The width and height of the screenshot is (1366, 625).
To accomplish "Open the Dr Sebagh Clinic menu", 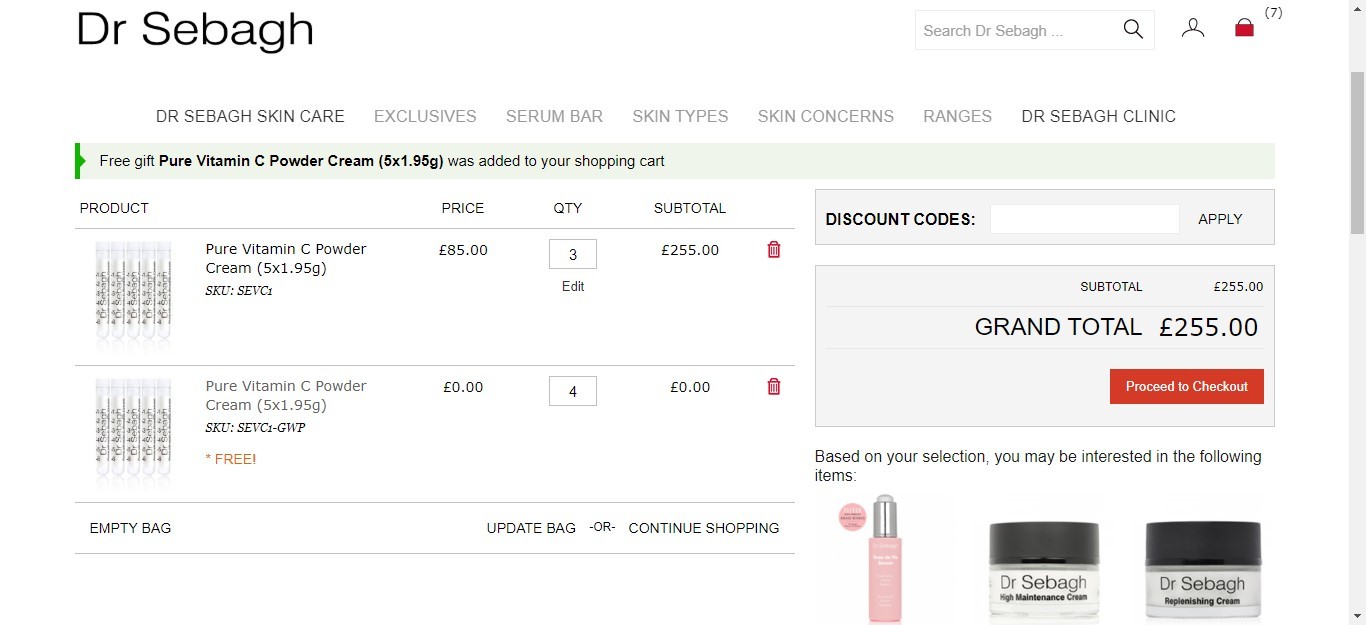I will 1099,116.
